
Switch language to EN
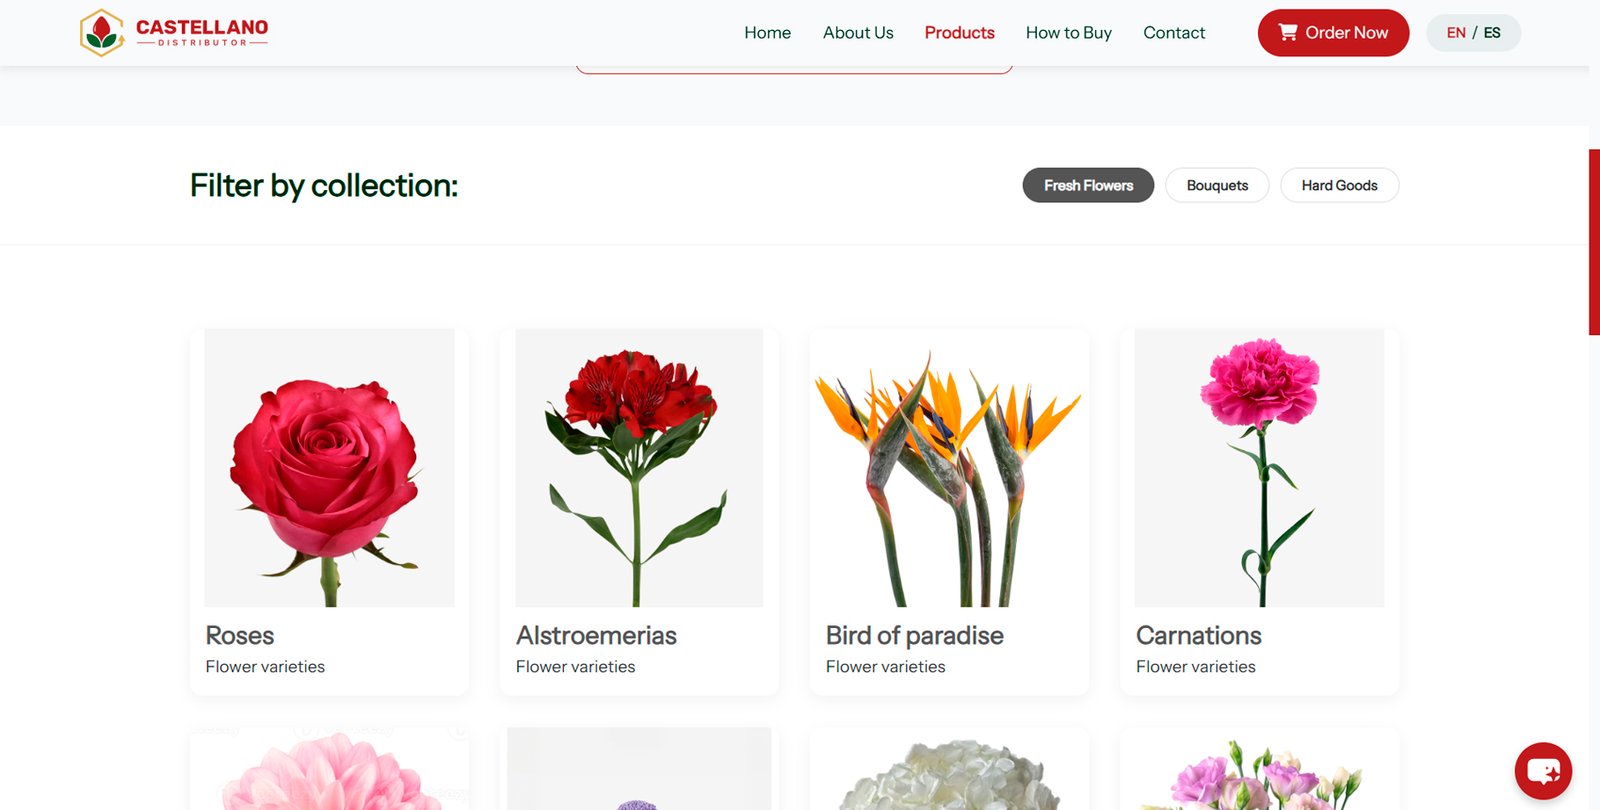(1456, 33)
